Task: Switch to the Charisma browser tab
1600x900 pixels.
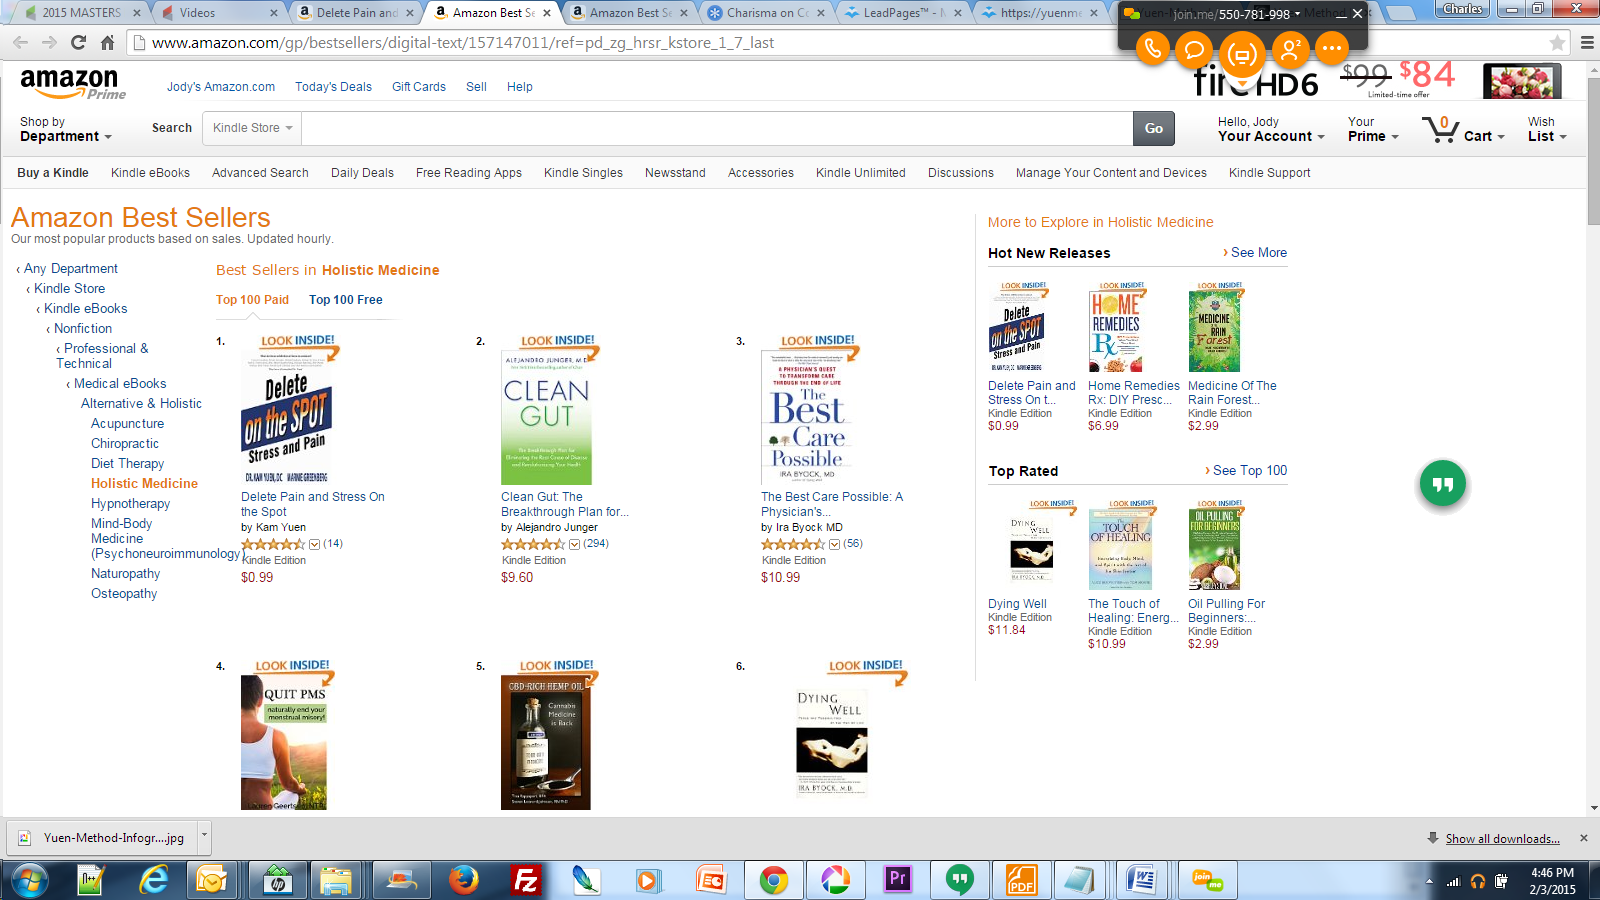Action: 766,13
